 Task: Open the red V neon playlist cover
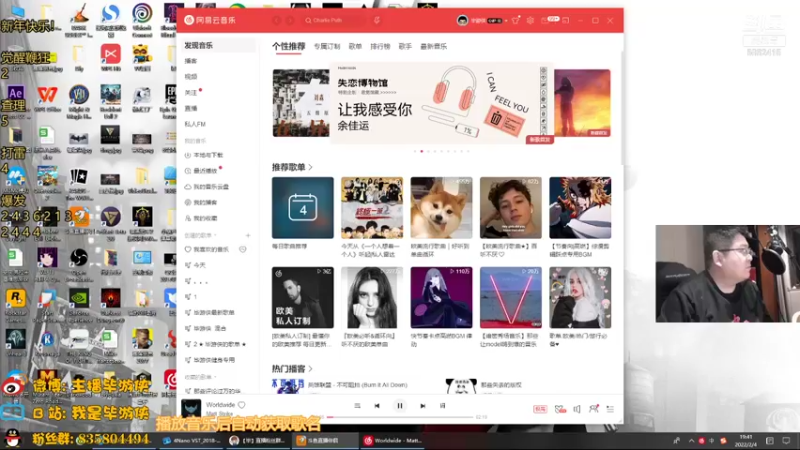(x=511, y=297)
